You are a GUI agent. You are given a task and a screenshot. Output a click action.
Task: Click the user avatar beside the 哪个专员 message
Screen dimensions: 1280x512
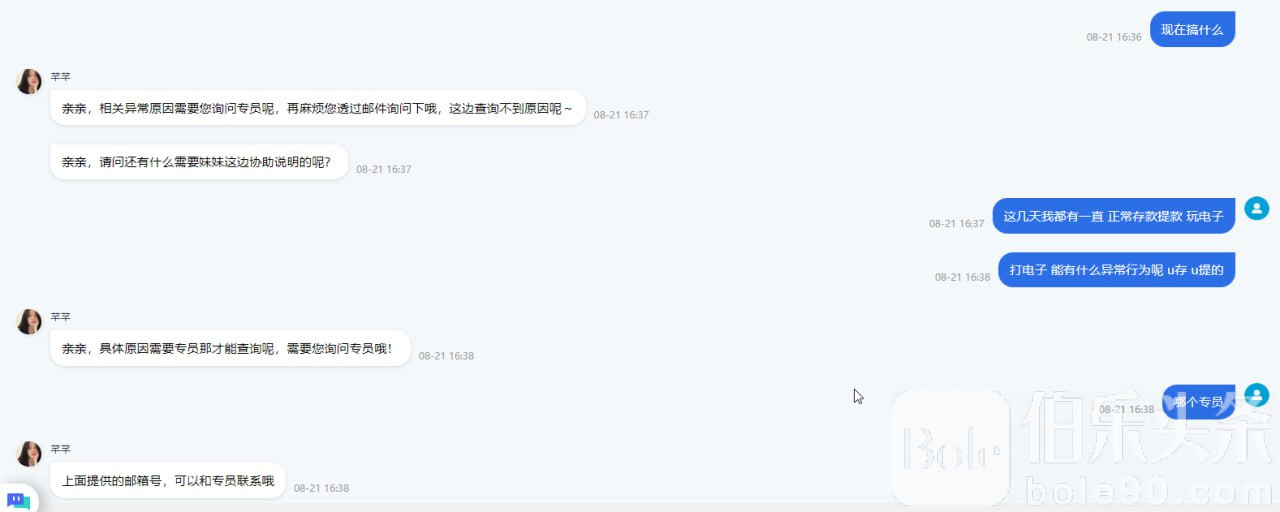coord(1256,395)
